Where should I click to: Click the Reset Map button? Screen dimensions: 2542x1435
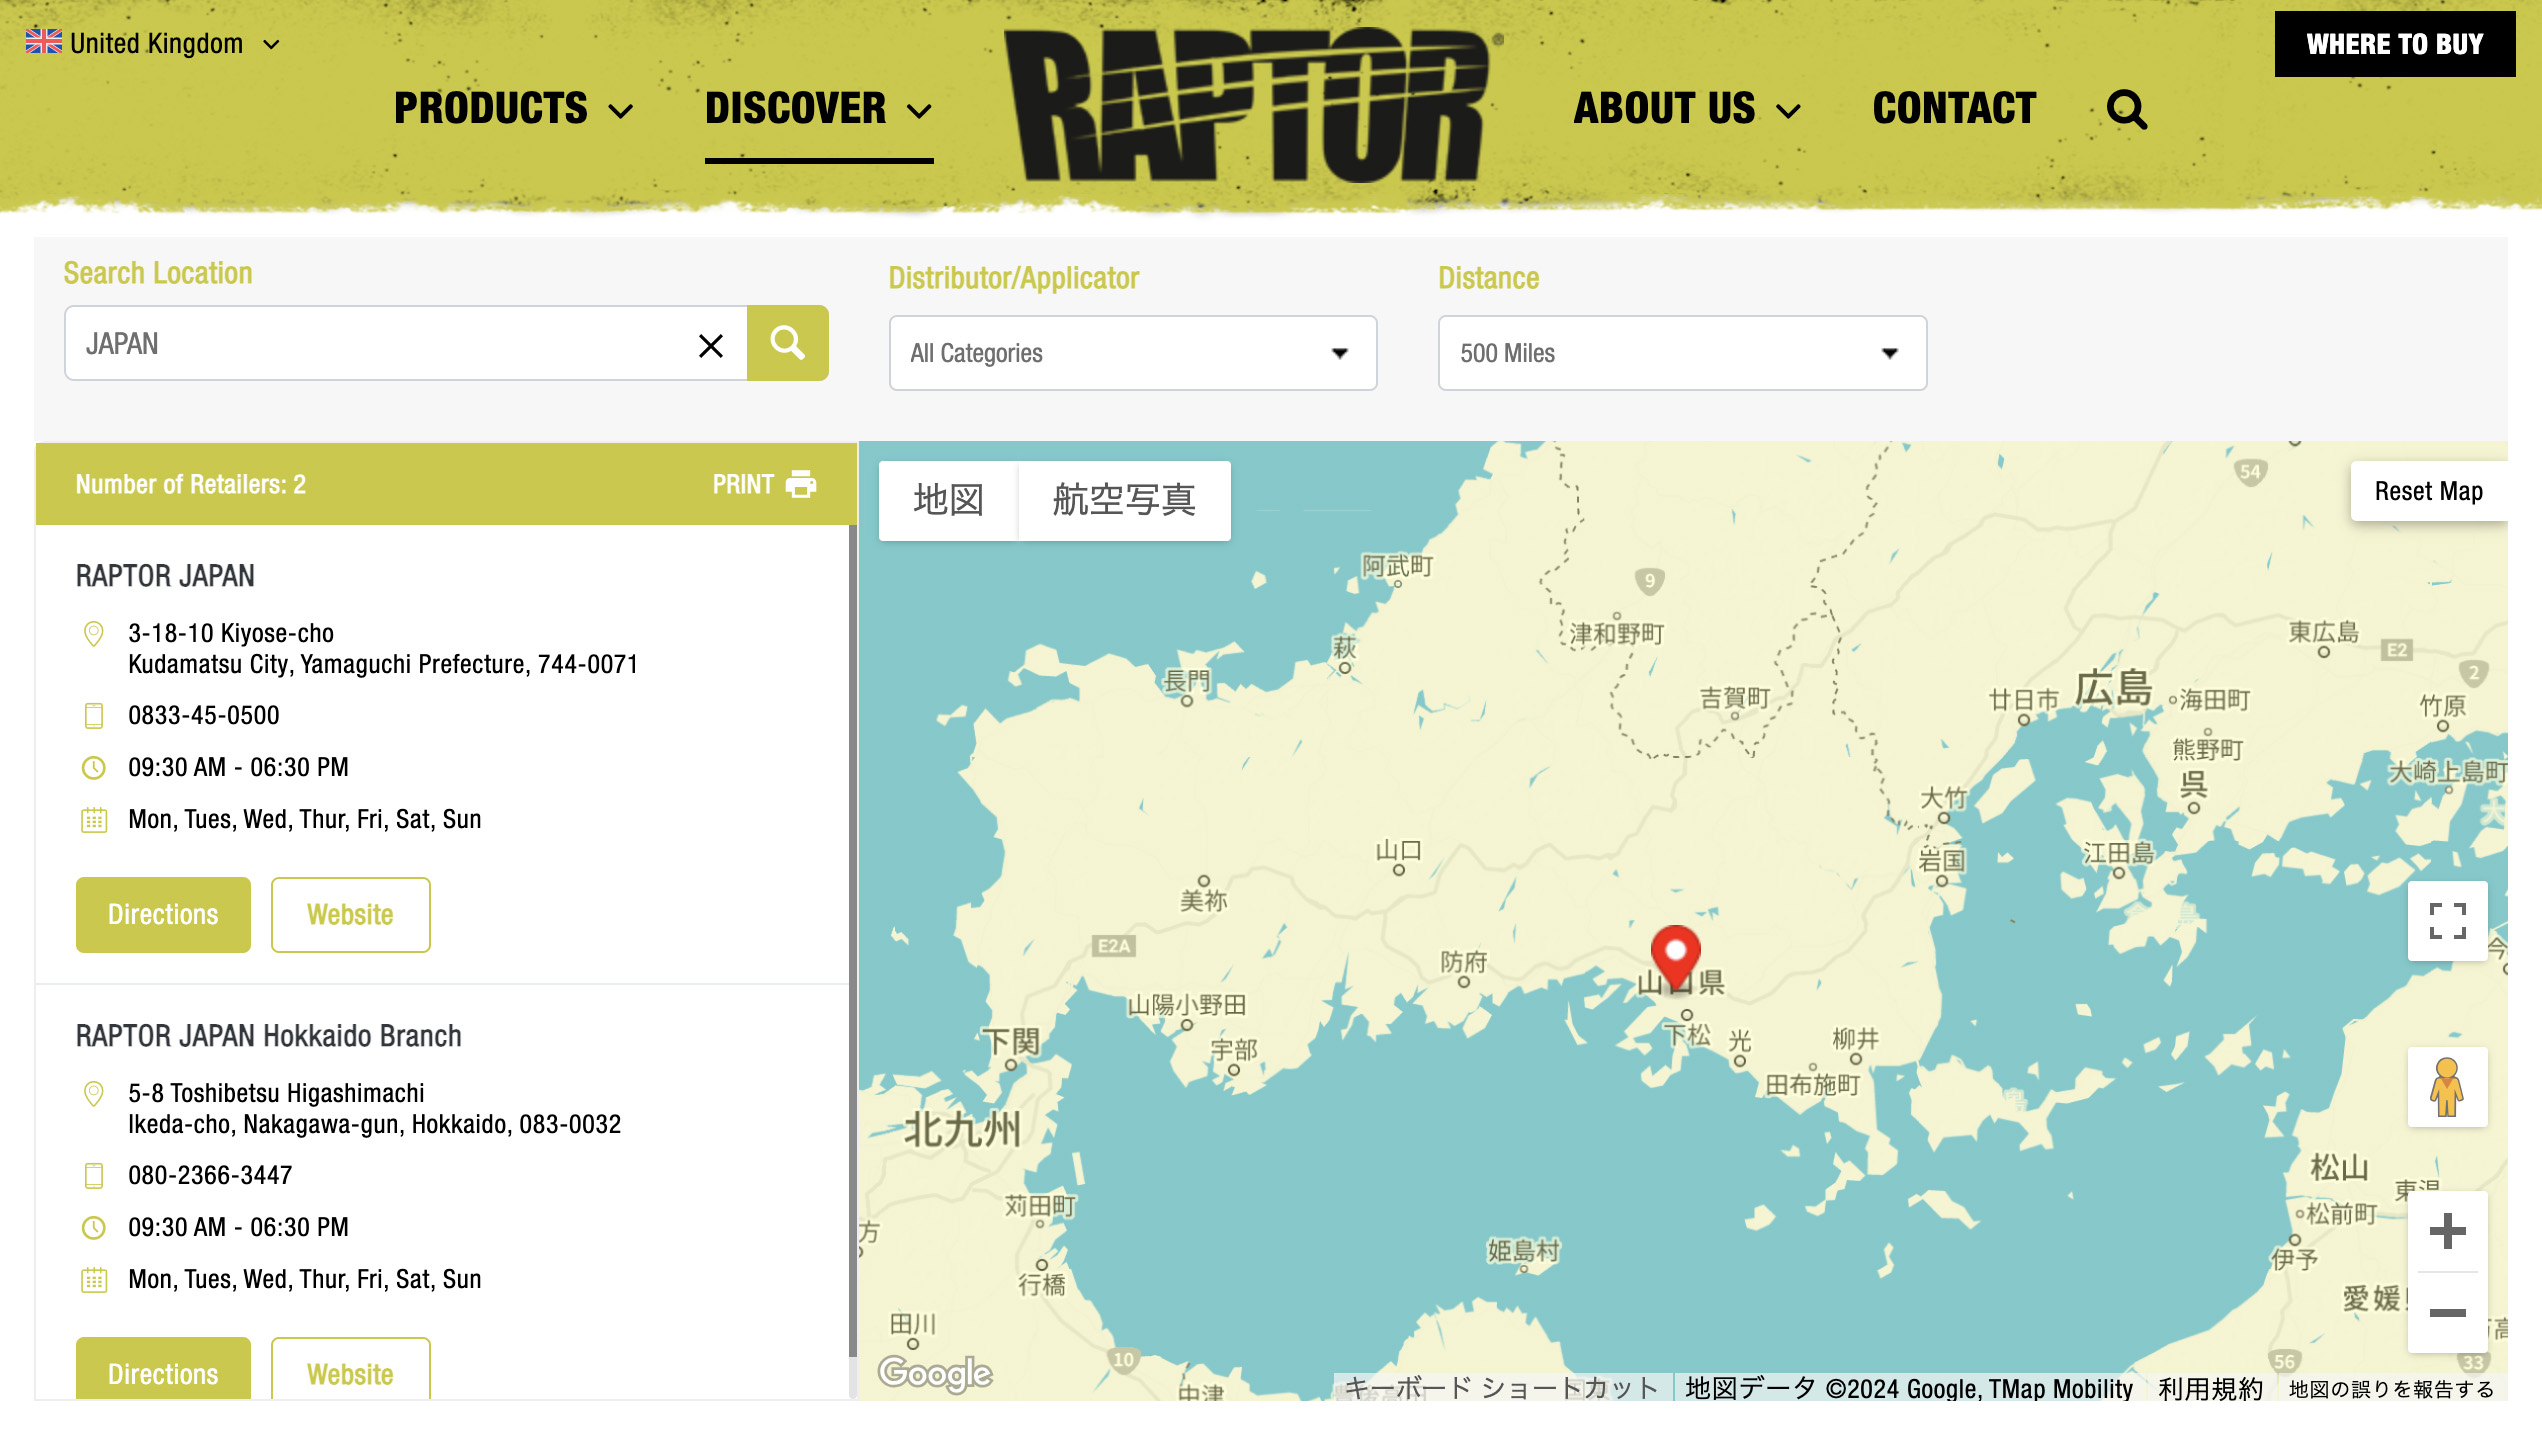(2428, 491)
